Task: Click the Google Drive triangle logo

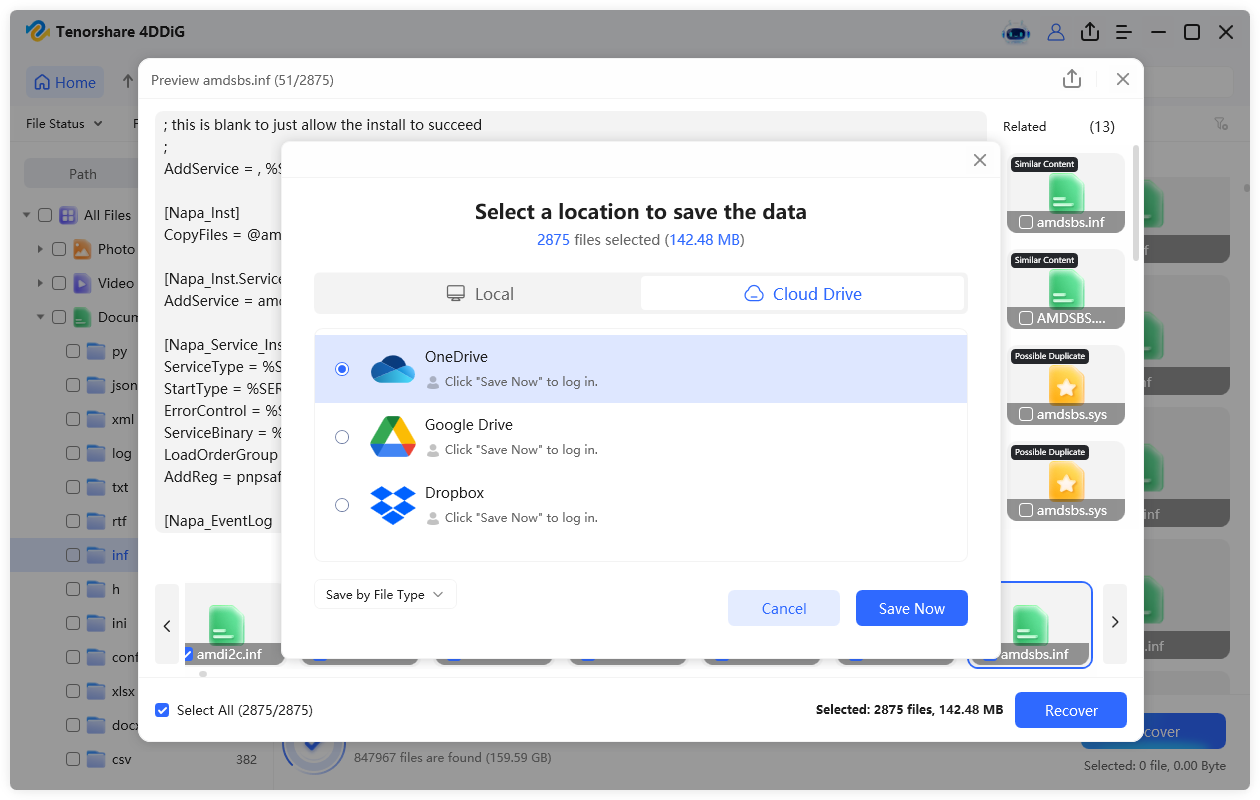Action: click(x=392, y=437)
